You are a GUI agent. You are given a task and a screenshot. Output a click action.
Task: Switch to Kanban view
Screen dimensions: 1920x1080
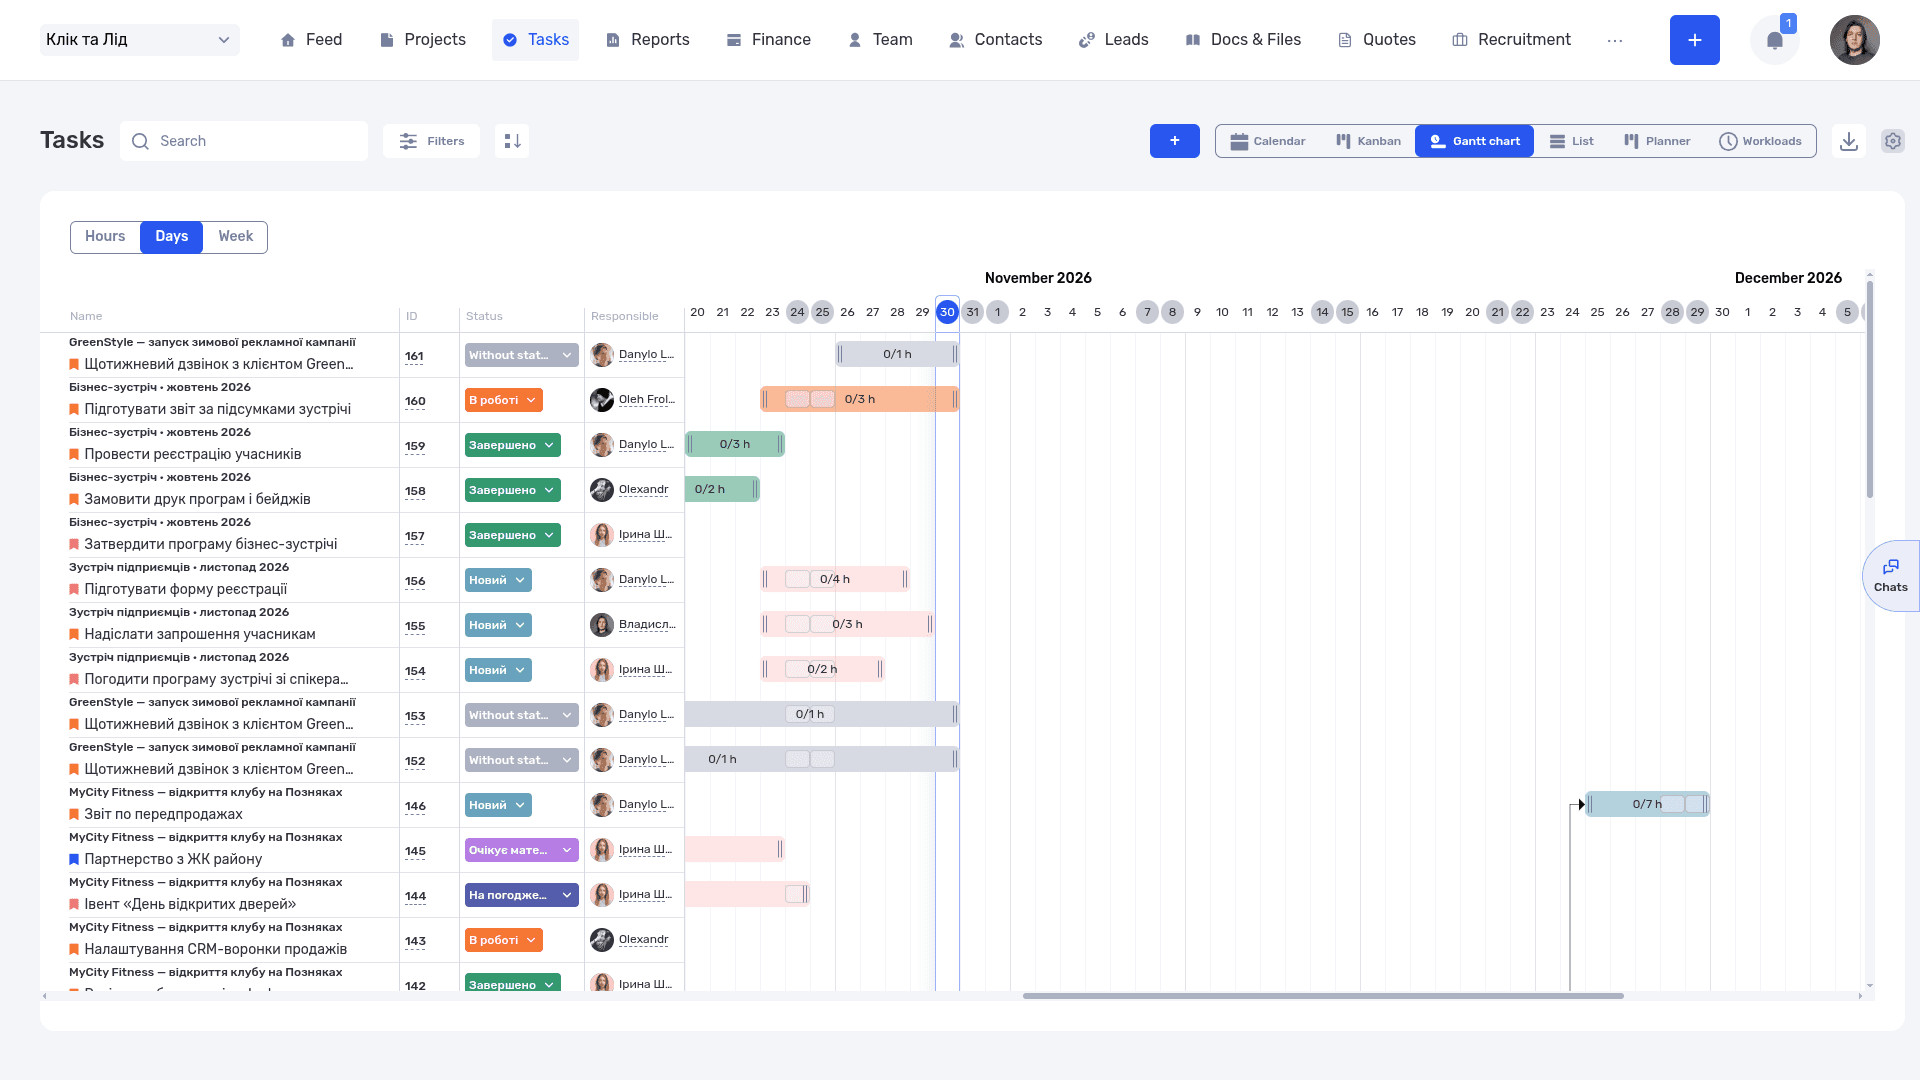pos(1368,141)
